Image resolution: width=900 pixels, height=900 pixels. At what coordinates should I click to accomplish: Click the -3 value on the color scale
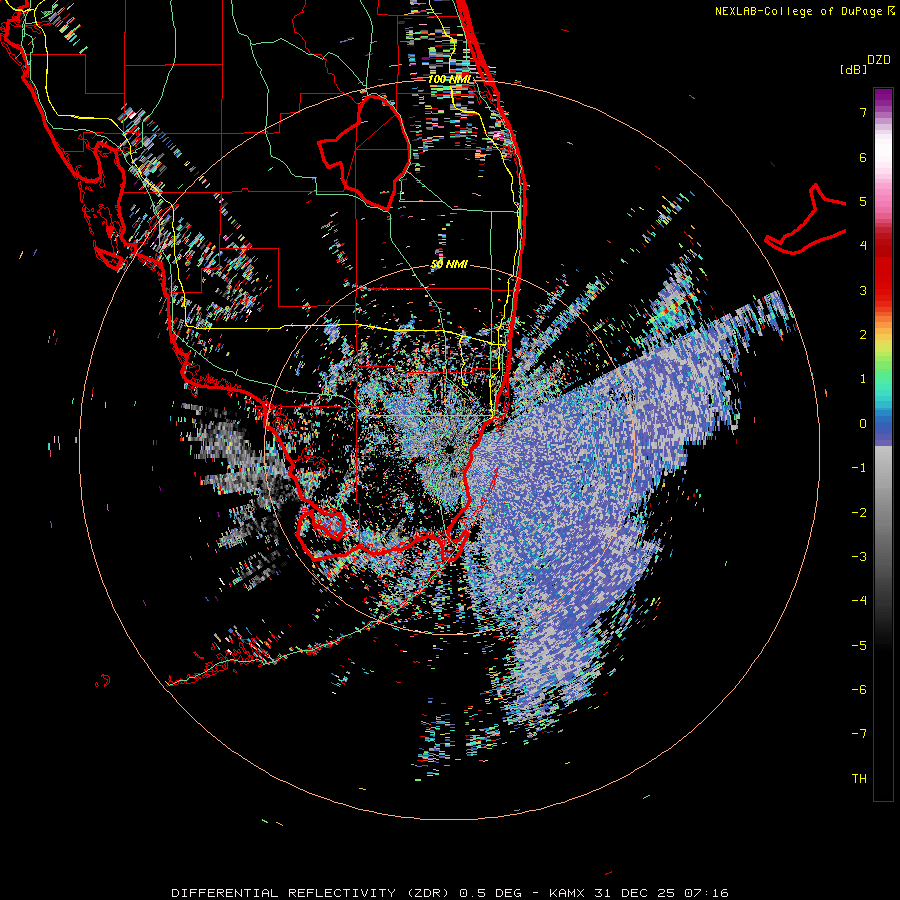859,556
